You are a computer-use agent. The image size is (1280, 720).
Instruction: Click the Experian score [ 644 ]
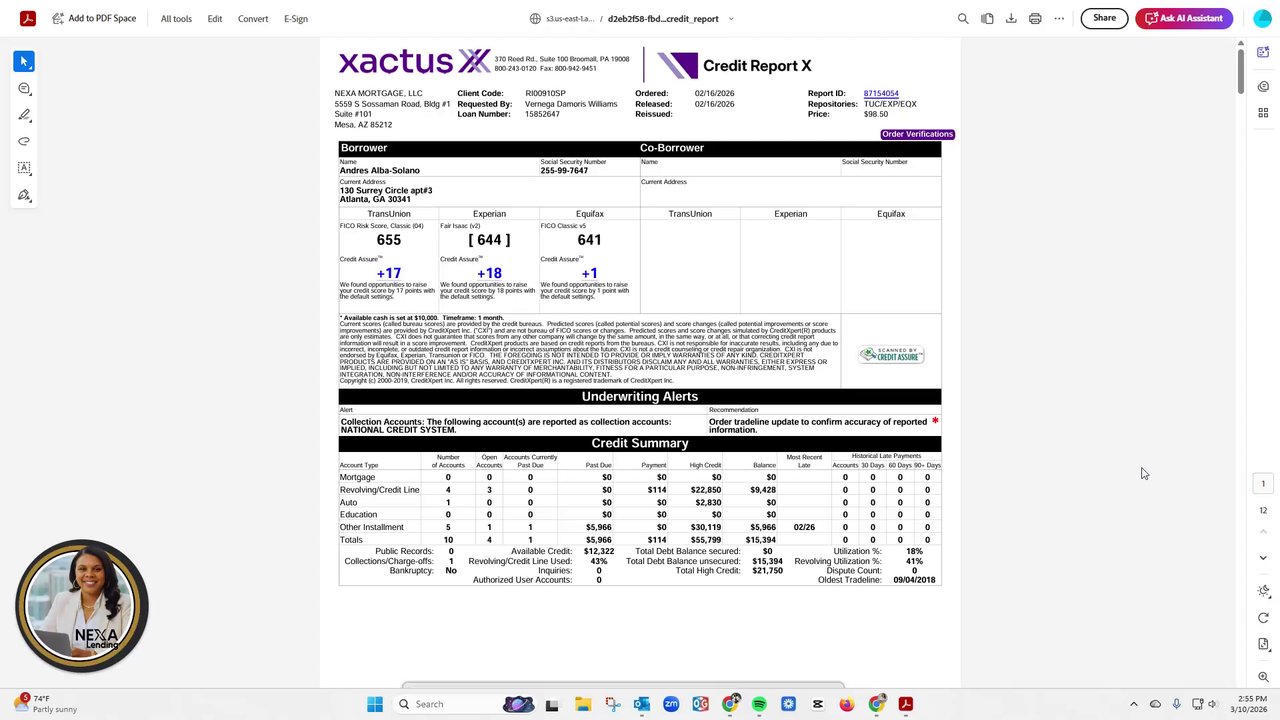point(489,240)
